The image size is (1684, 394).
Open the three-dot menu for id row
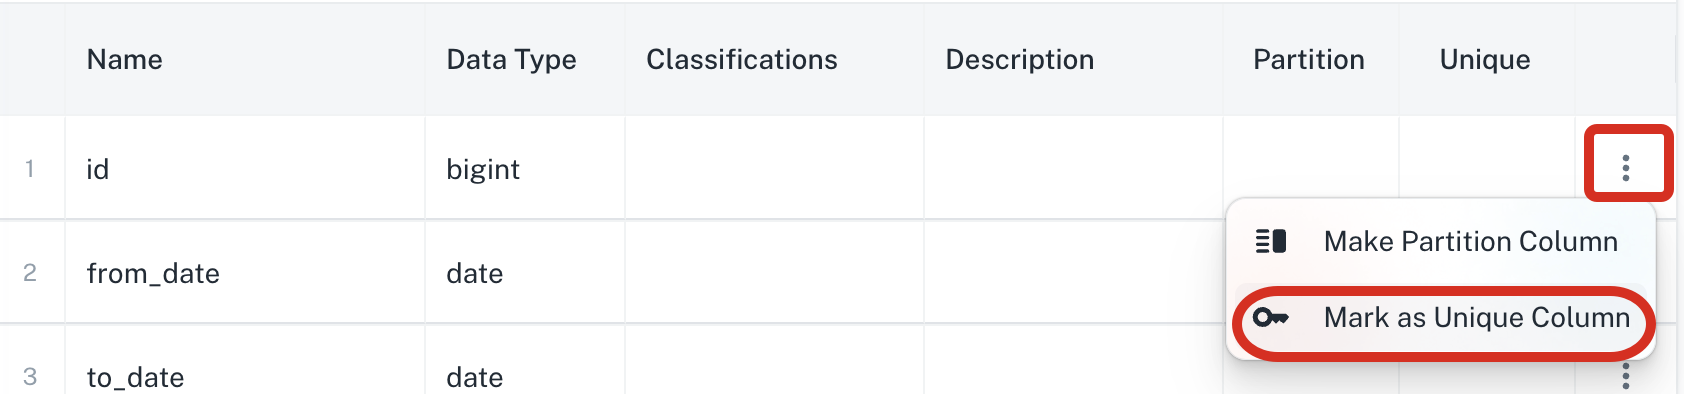[x=1626, y=167]
